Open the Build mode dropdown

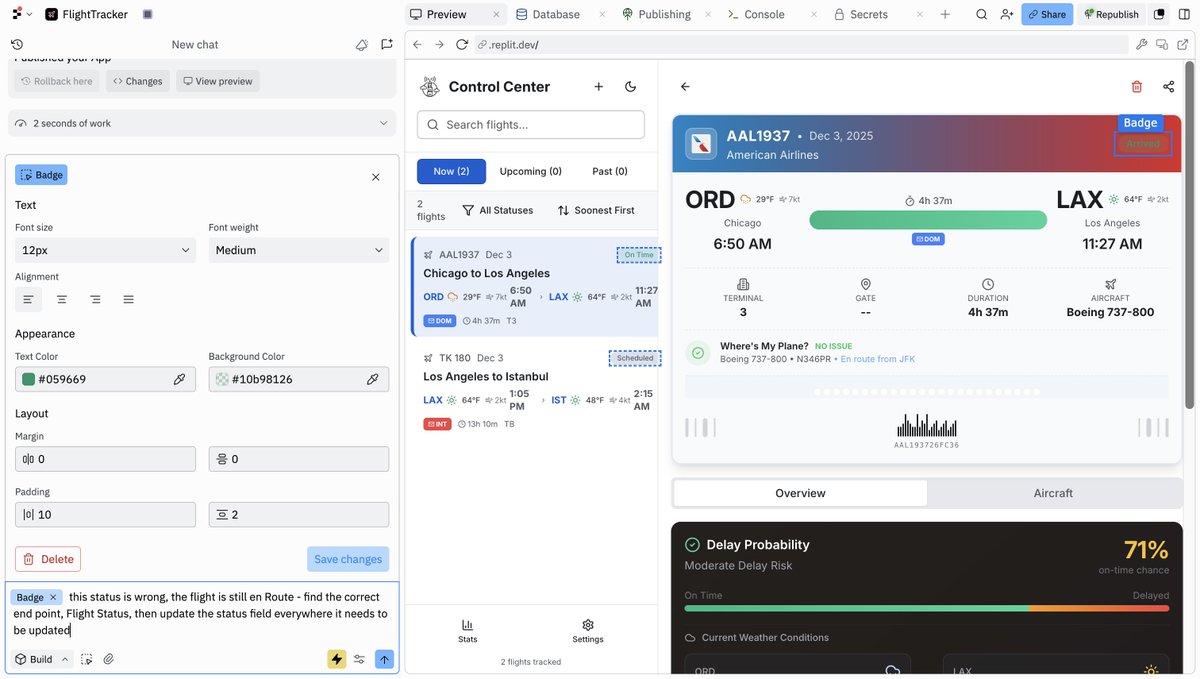coord(41,659)
